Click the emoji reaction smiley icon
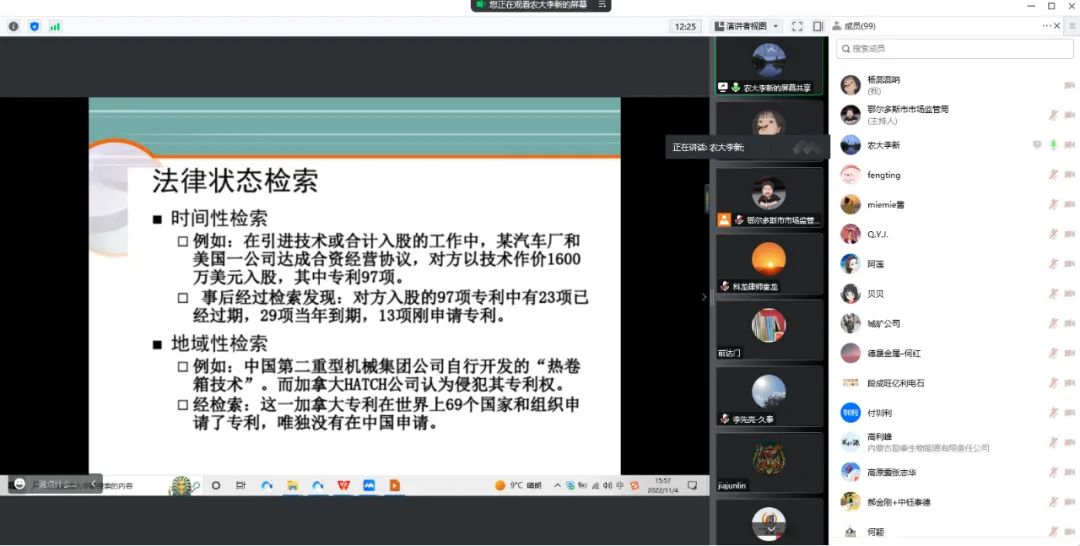The image size is (1080, 546). (x=19, y=483)
